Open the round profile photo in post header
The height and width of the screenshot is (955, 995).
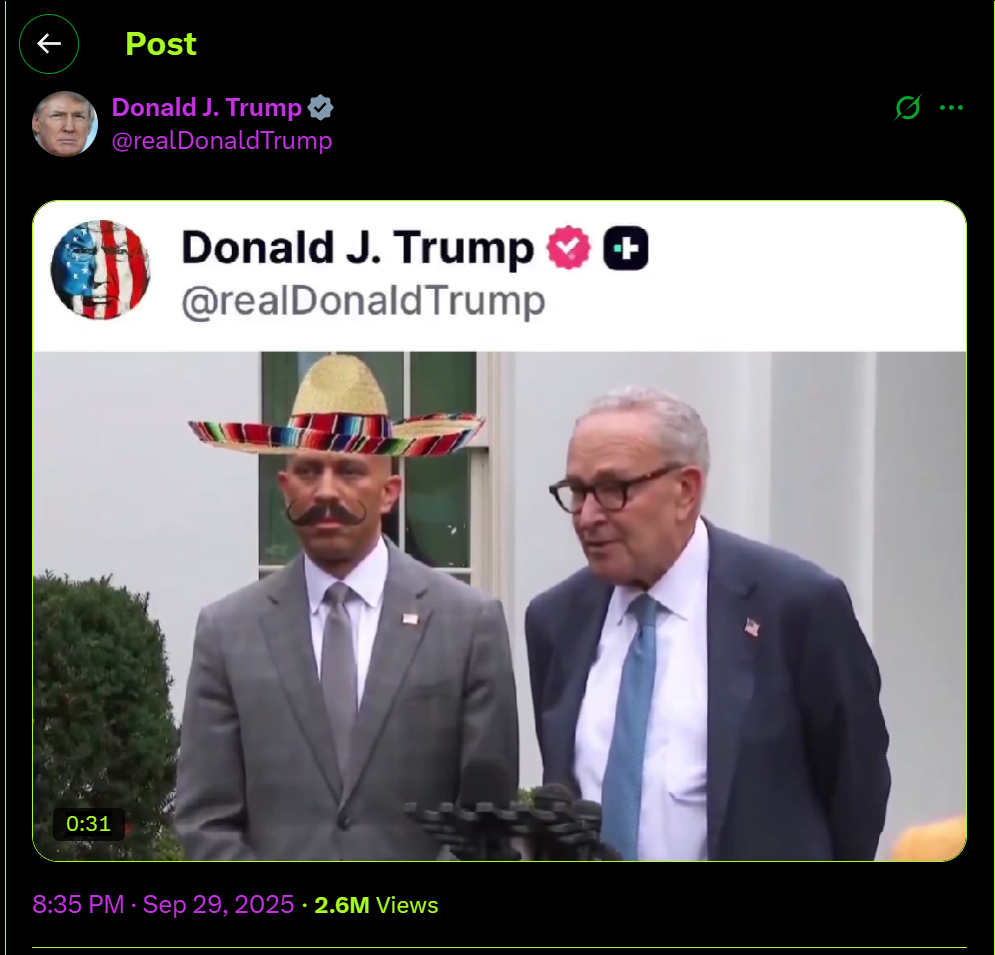[x=65, y=124]
